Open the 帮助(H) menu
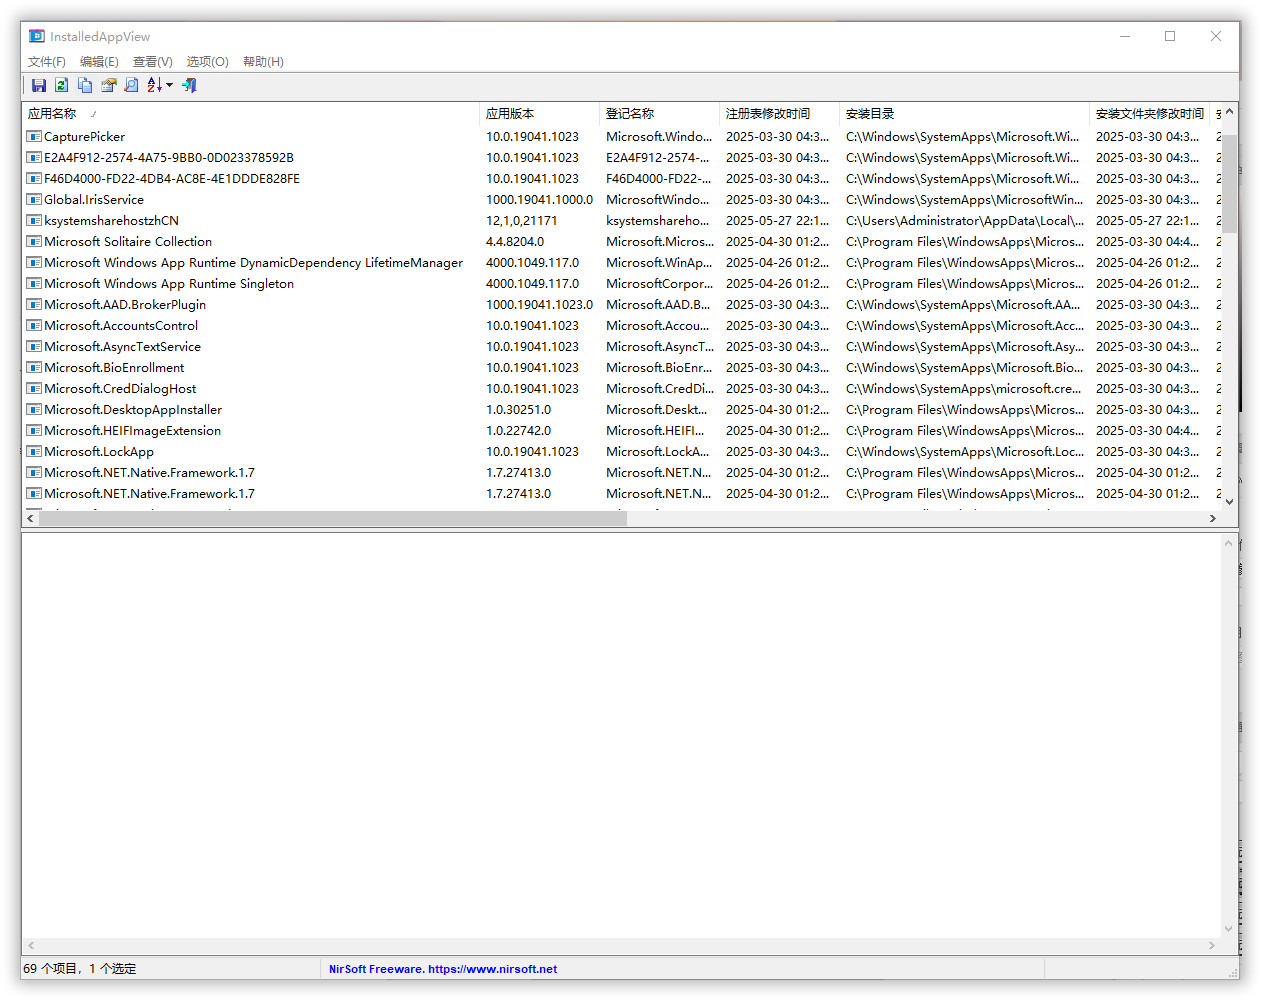 point(263,62)
